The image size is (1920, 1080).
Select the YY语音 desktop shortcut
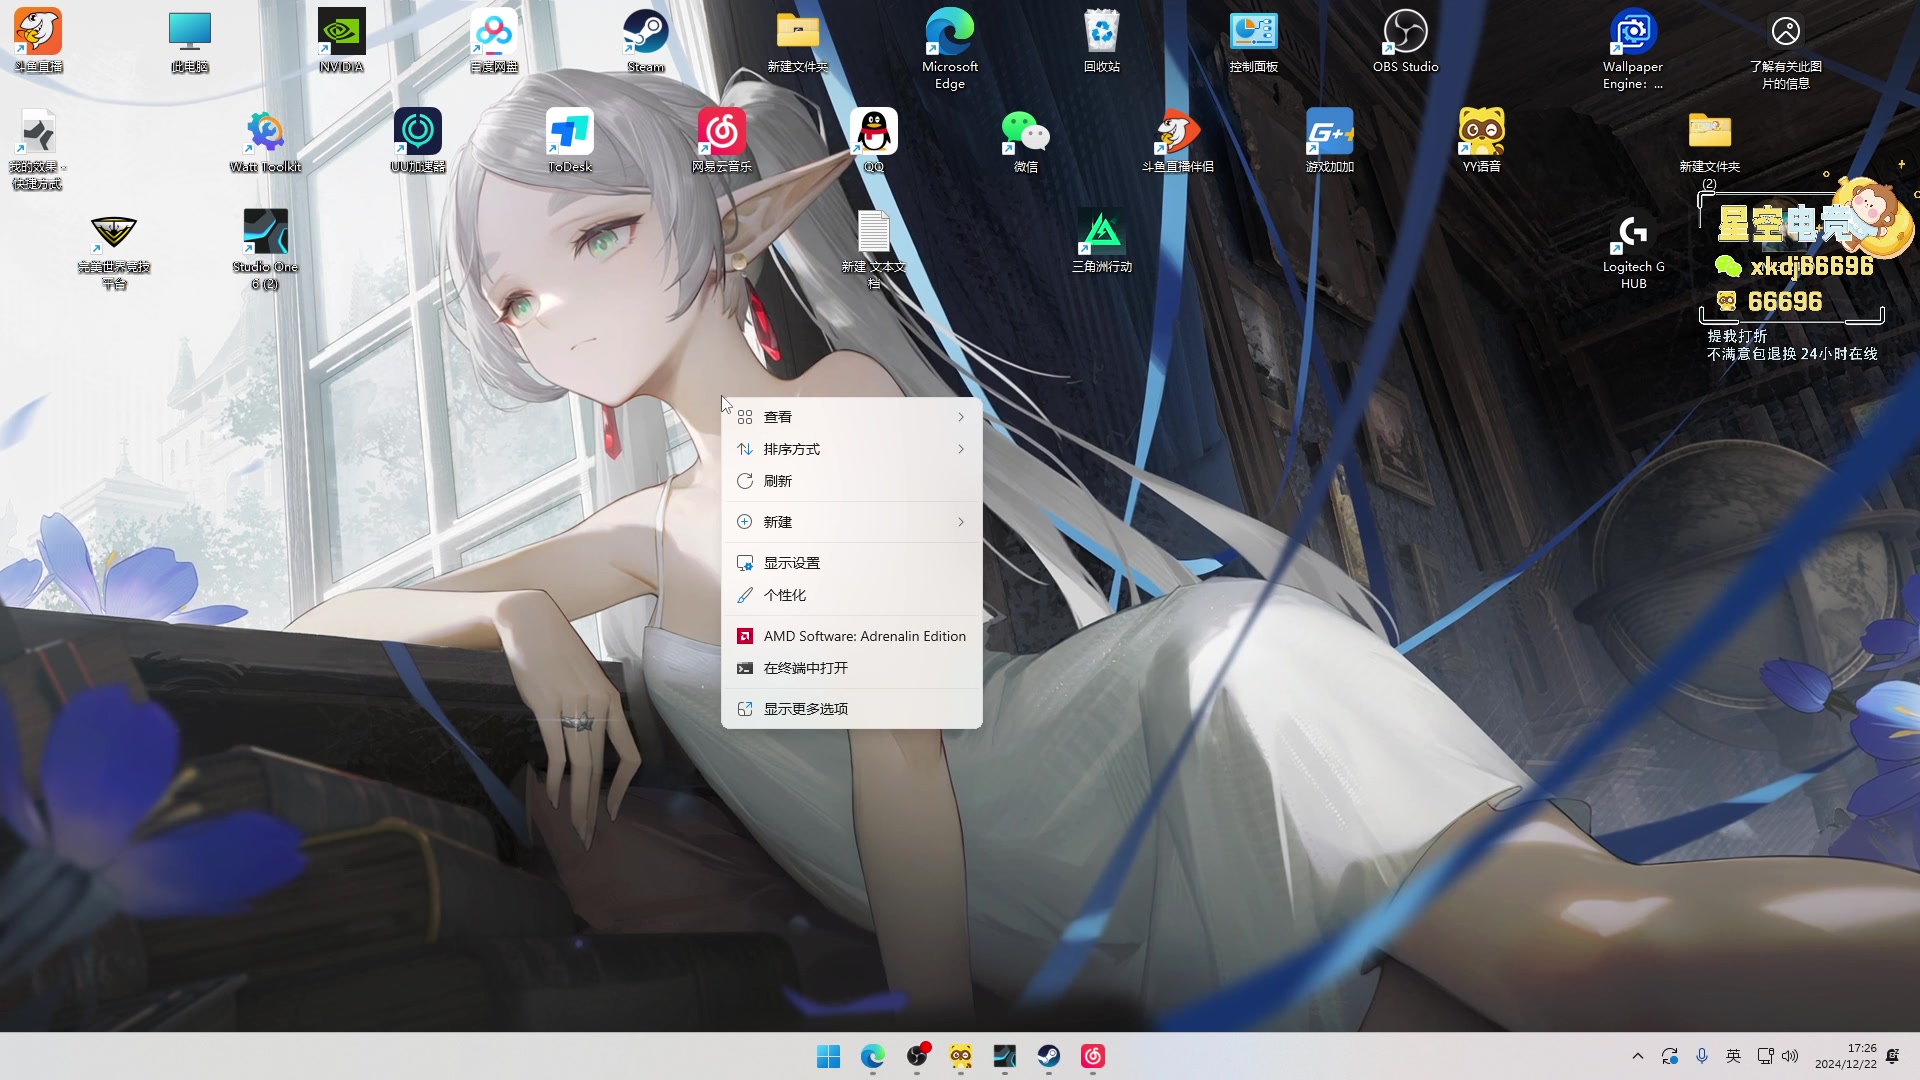click(1482, 141)
